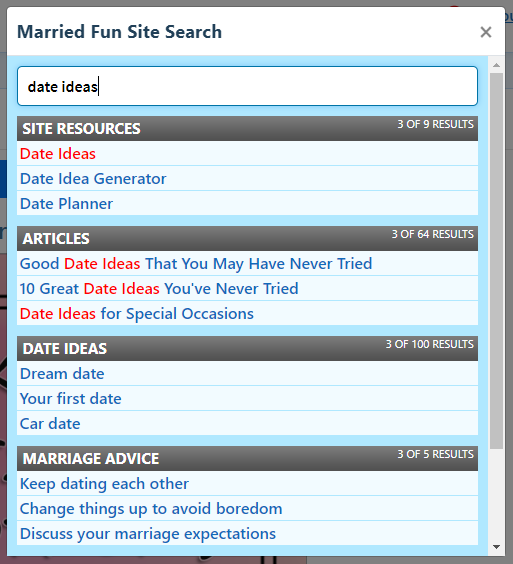Viewport: 513px width, 564px height.
Task: Open 'Keep dating each other' advice
Action: [104, 484]
